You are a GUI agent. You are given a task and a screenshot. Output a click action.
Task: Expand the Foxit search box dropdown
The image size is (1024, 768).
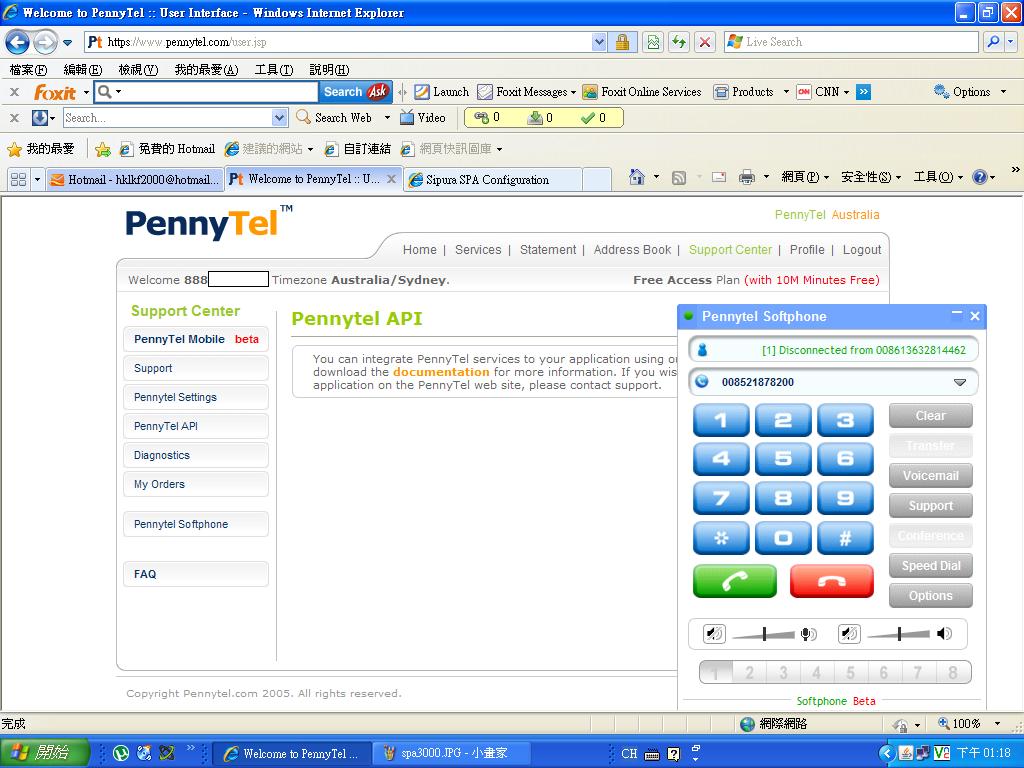[118, 92]
